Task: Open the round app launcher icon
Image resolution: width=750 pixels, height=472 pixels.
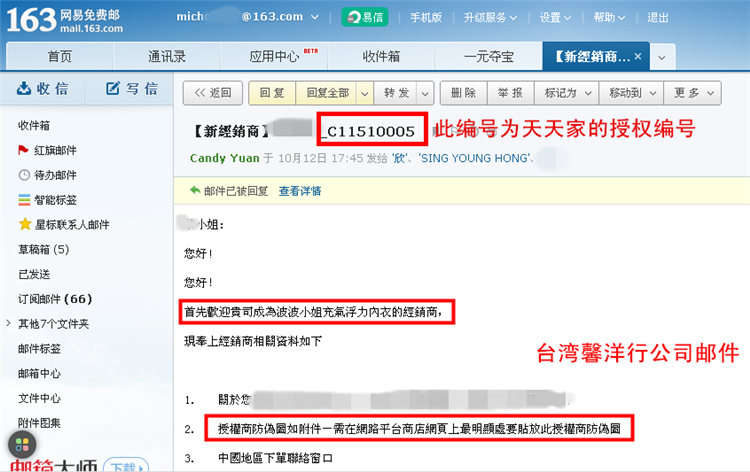Action: 22,445
